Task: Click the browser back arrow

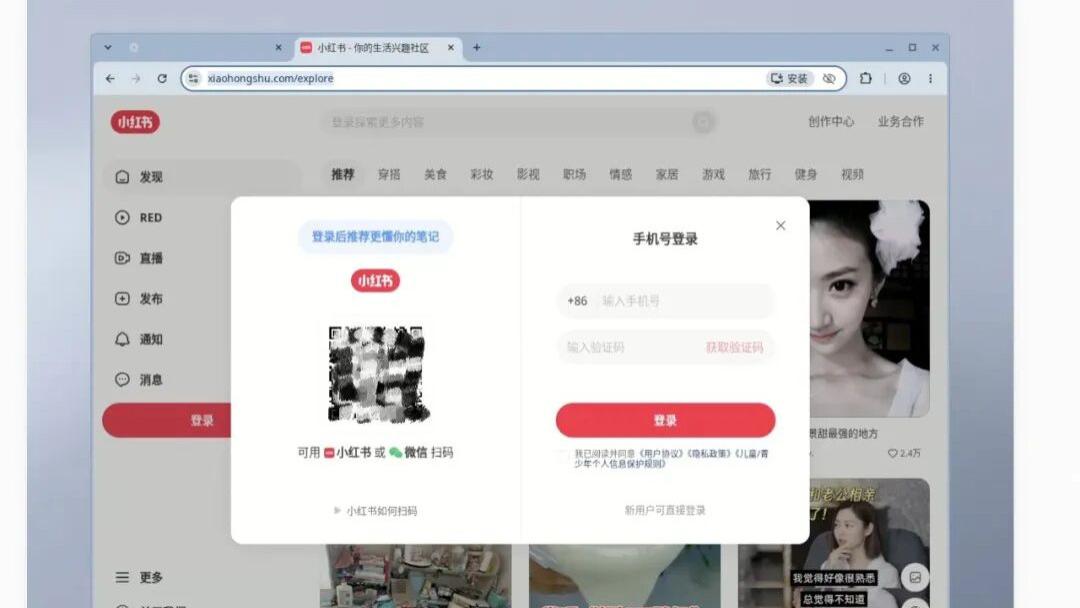Action: click(x=110, y=78)
